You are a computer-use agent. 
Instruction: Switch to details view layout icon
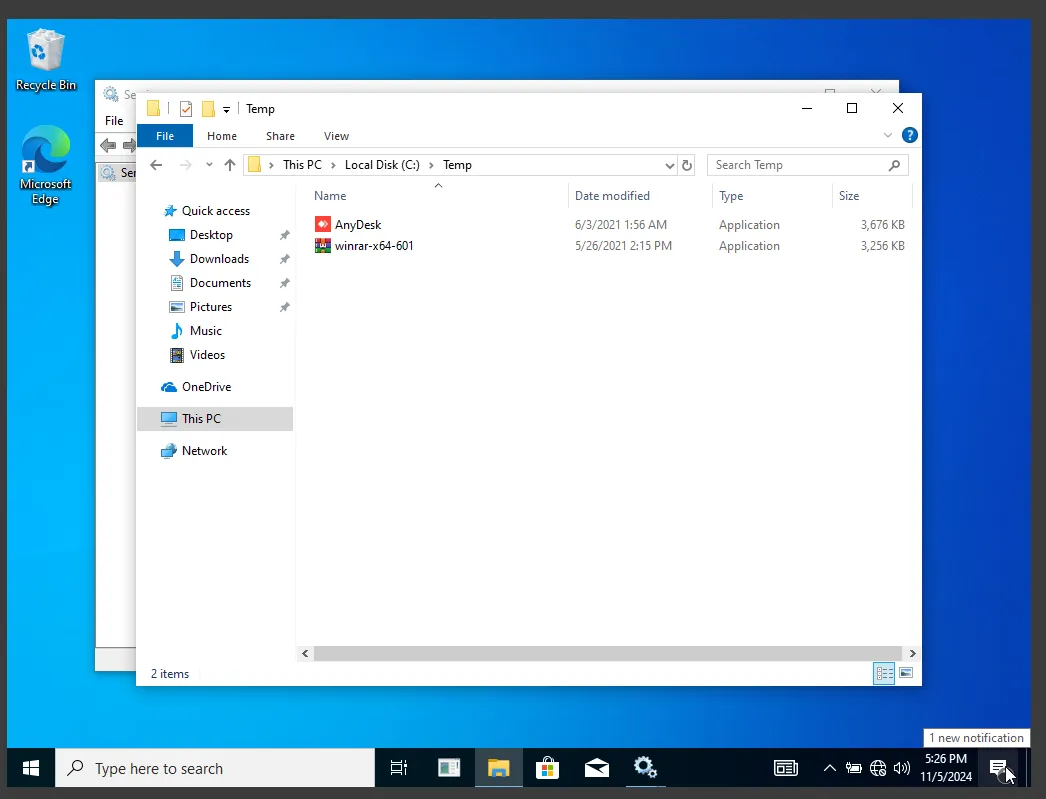884,673
